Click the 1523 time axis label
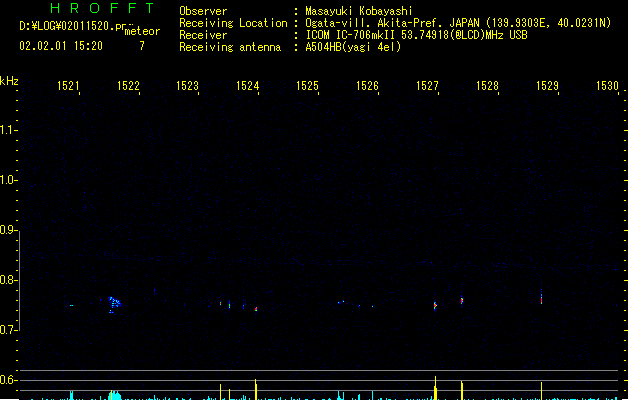The height and width of the screenshot is (400, 629). (x=187, y=86)
